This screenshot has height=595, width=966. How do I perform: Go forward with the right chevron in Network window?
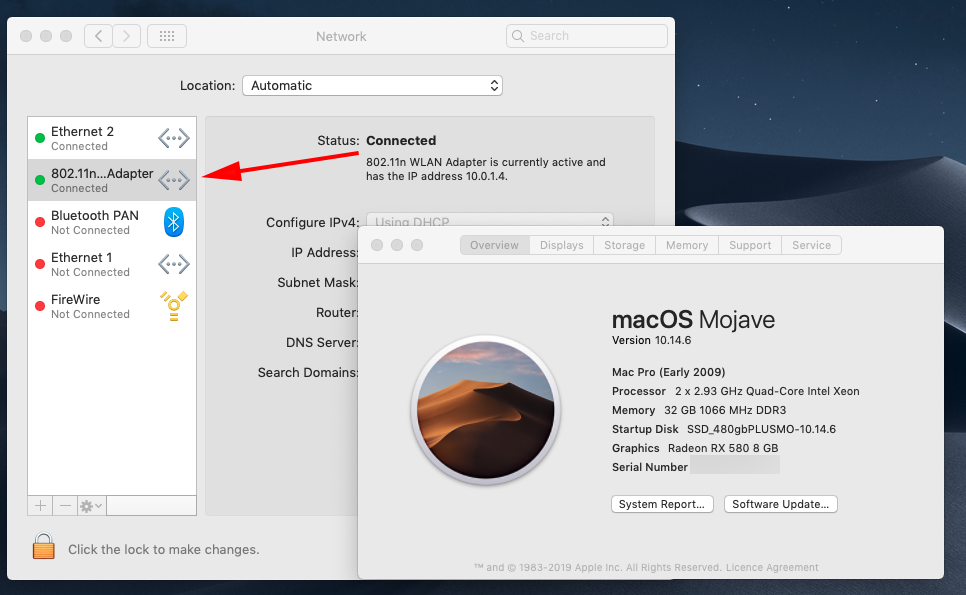click(x=126, y=36)
